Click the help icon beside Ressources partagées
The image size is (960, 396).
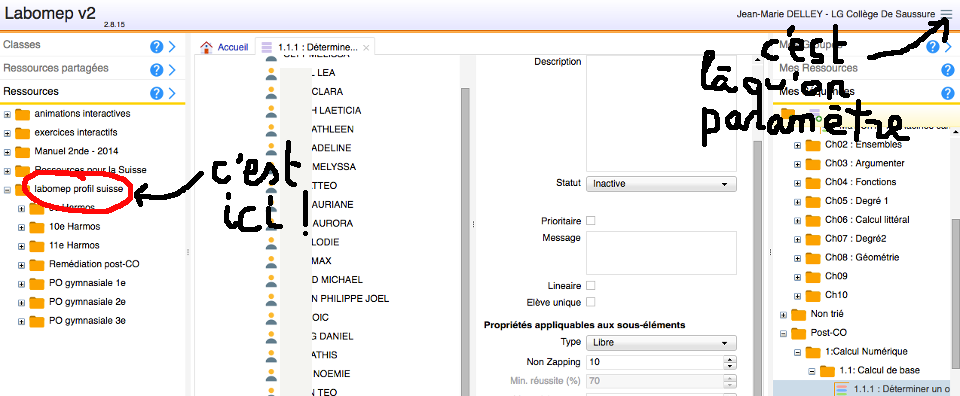pos(156,70)
